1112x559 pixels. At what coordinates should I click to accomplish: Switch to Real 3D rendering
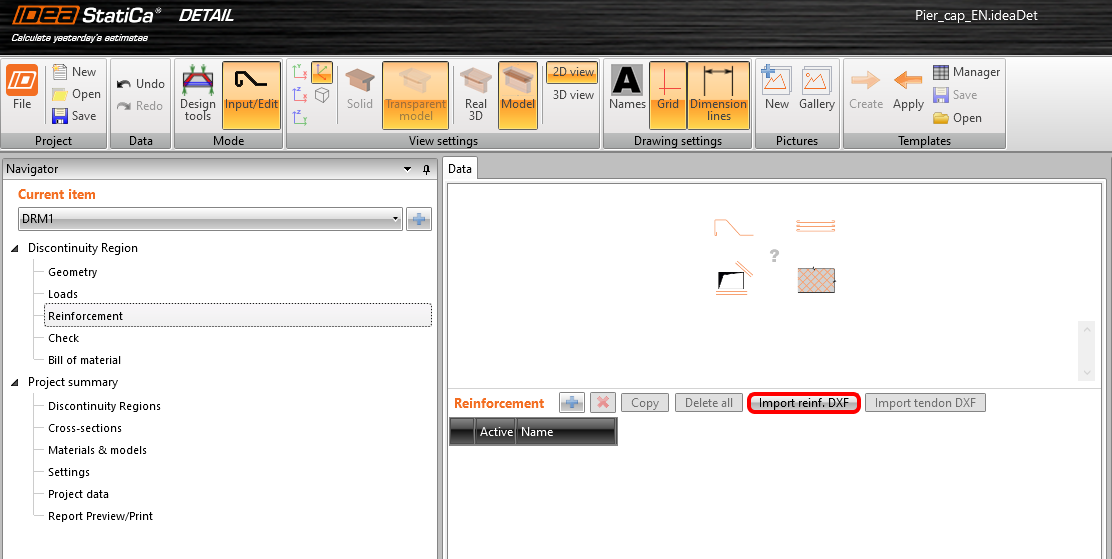tap(475, 95)
